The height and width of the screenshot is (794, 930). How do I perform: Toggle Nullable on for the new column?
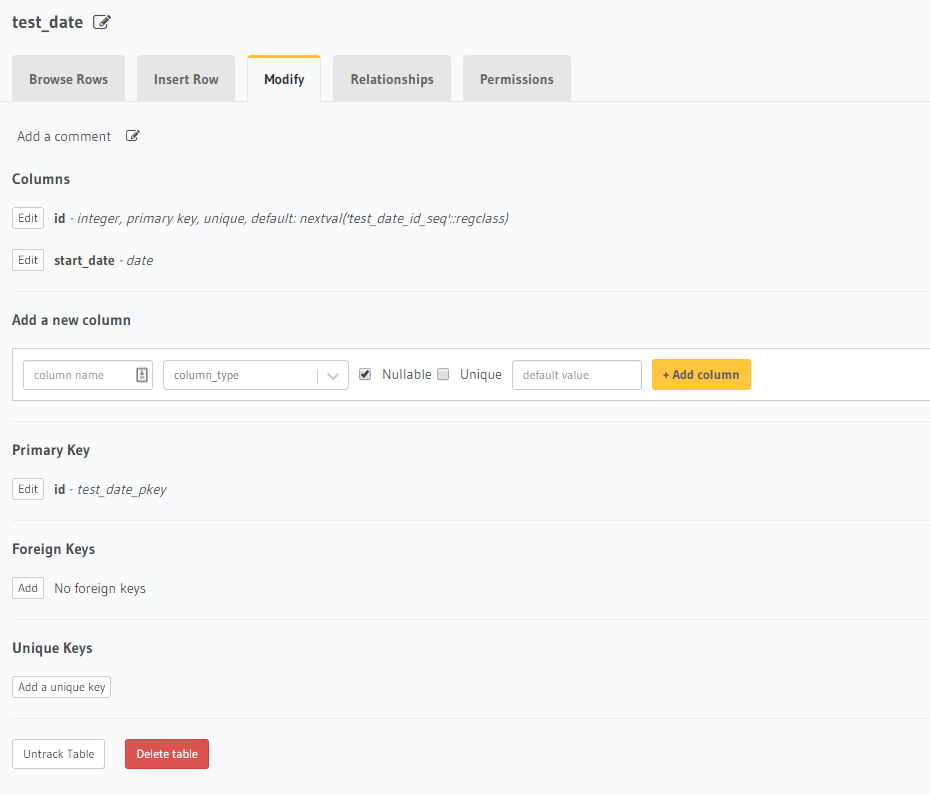click(366, 373)
